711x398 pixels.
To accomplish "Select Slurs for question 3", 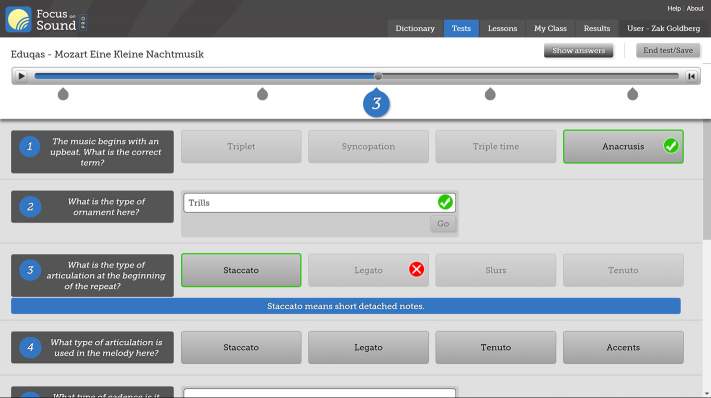I will pyautogui.click(x=496, y=270).
